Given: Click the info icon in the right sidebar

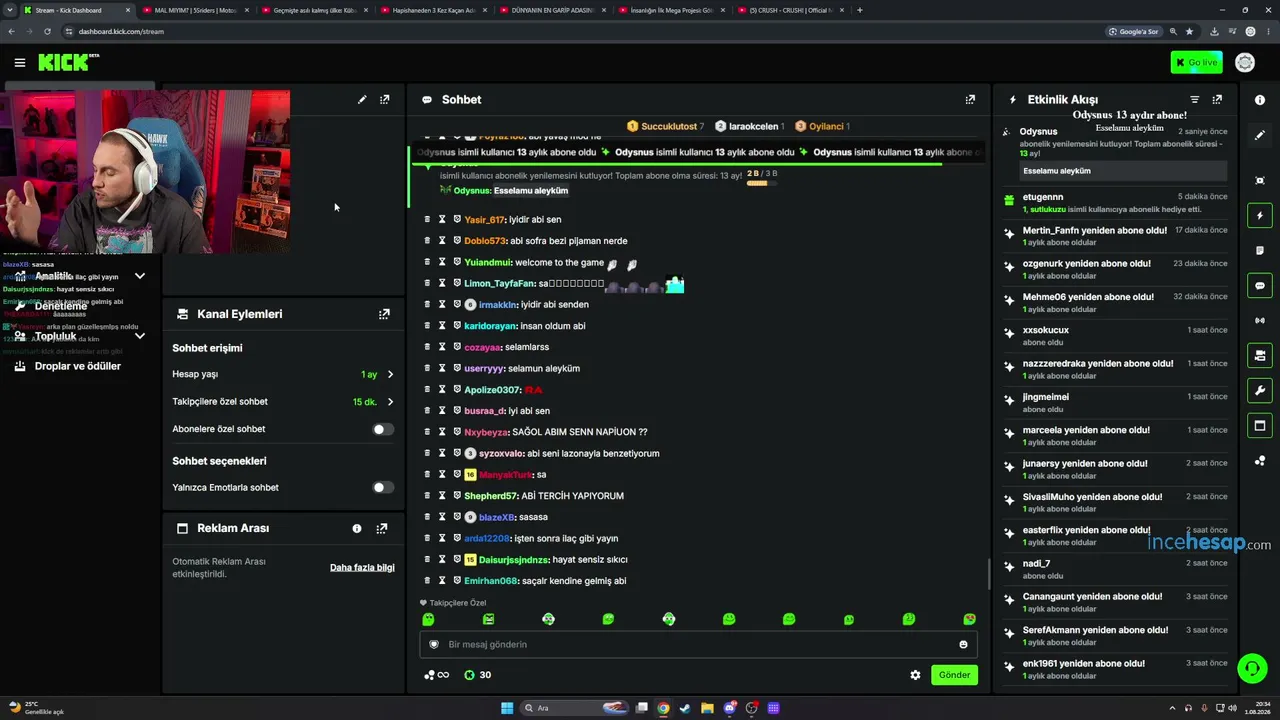Looking at the screenshot, I should pyautogui.click(x=1260, y=100).
